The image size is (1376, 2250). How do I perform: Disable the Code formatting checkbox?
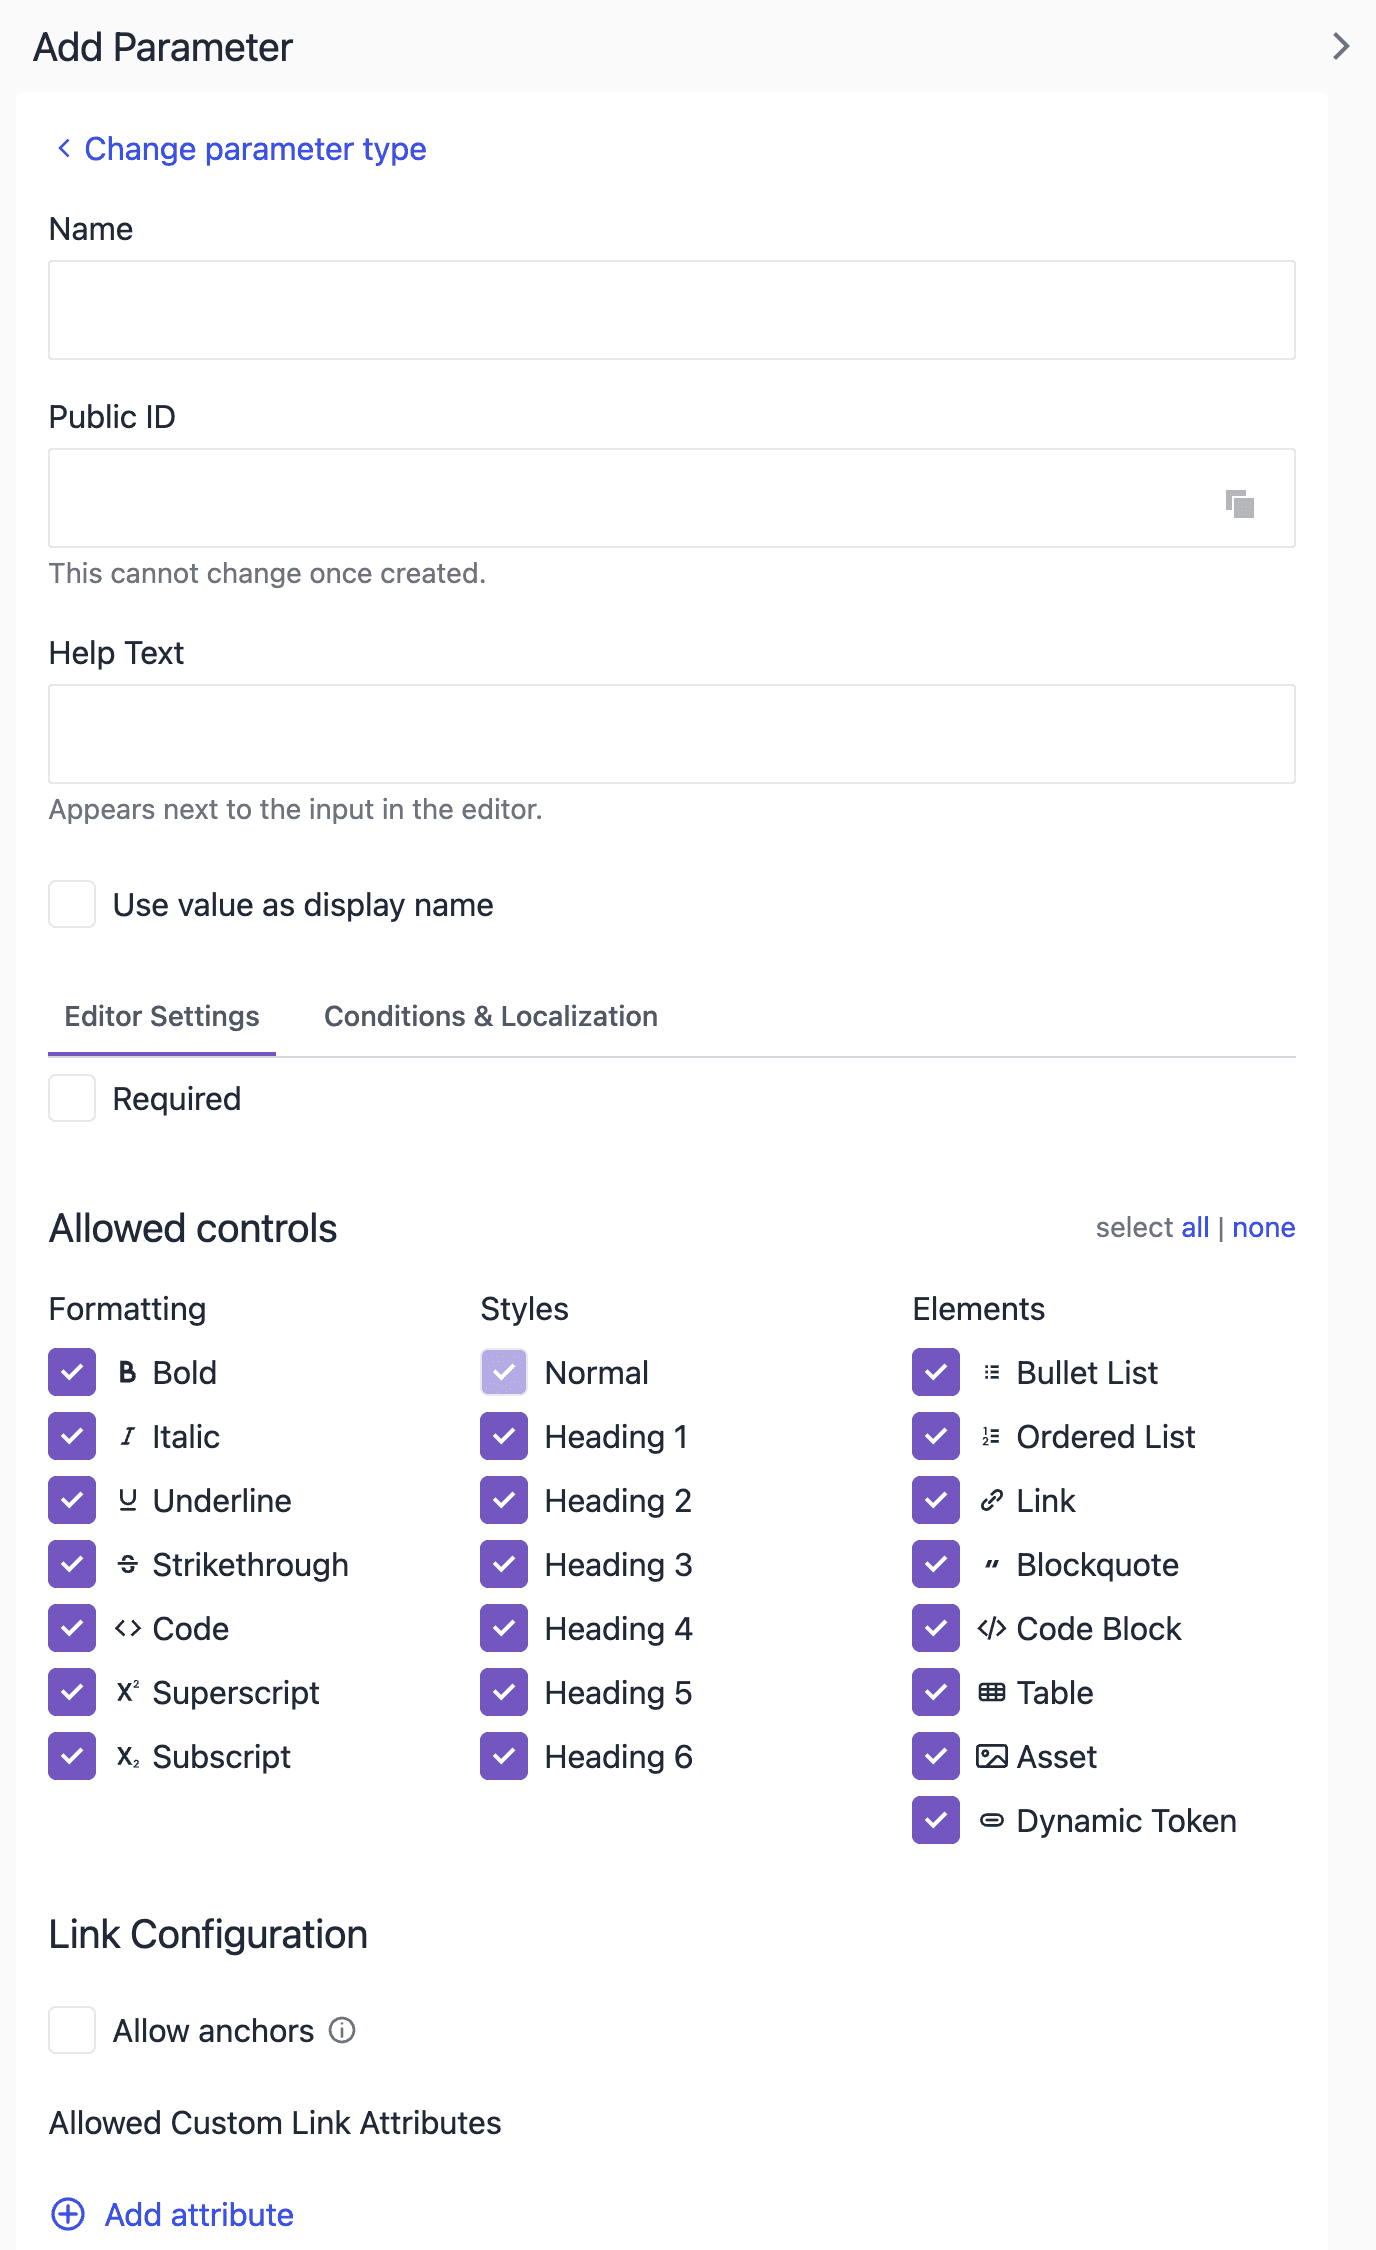point(72,1628)
